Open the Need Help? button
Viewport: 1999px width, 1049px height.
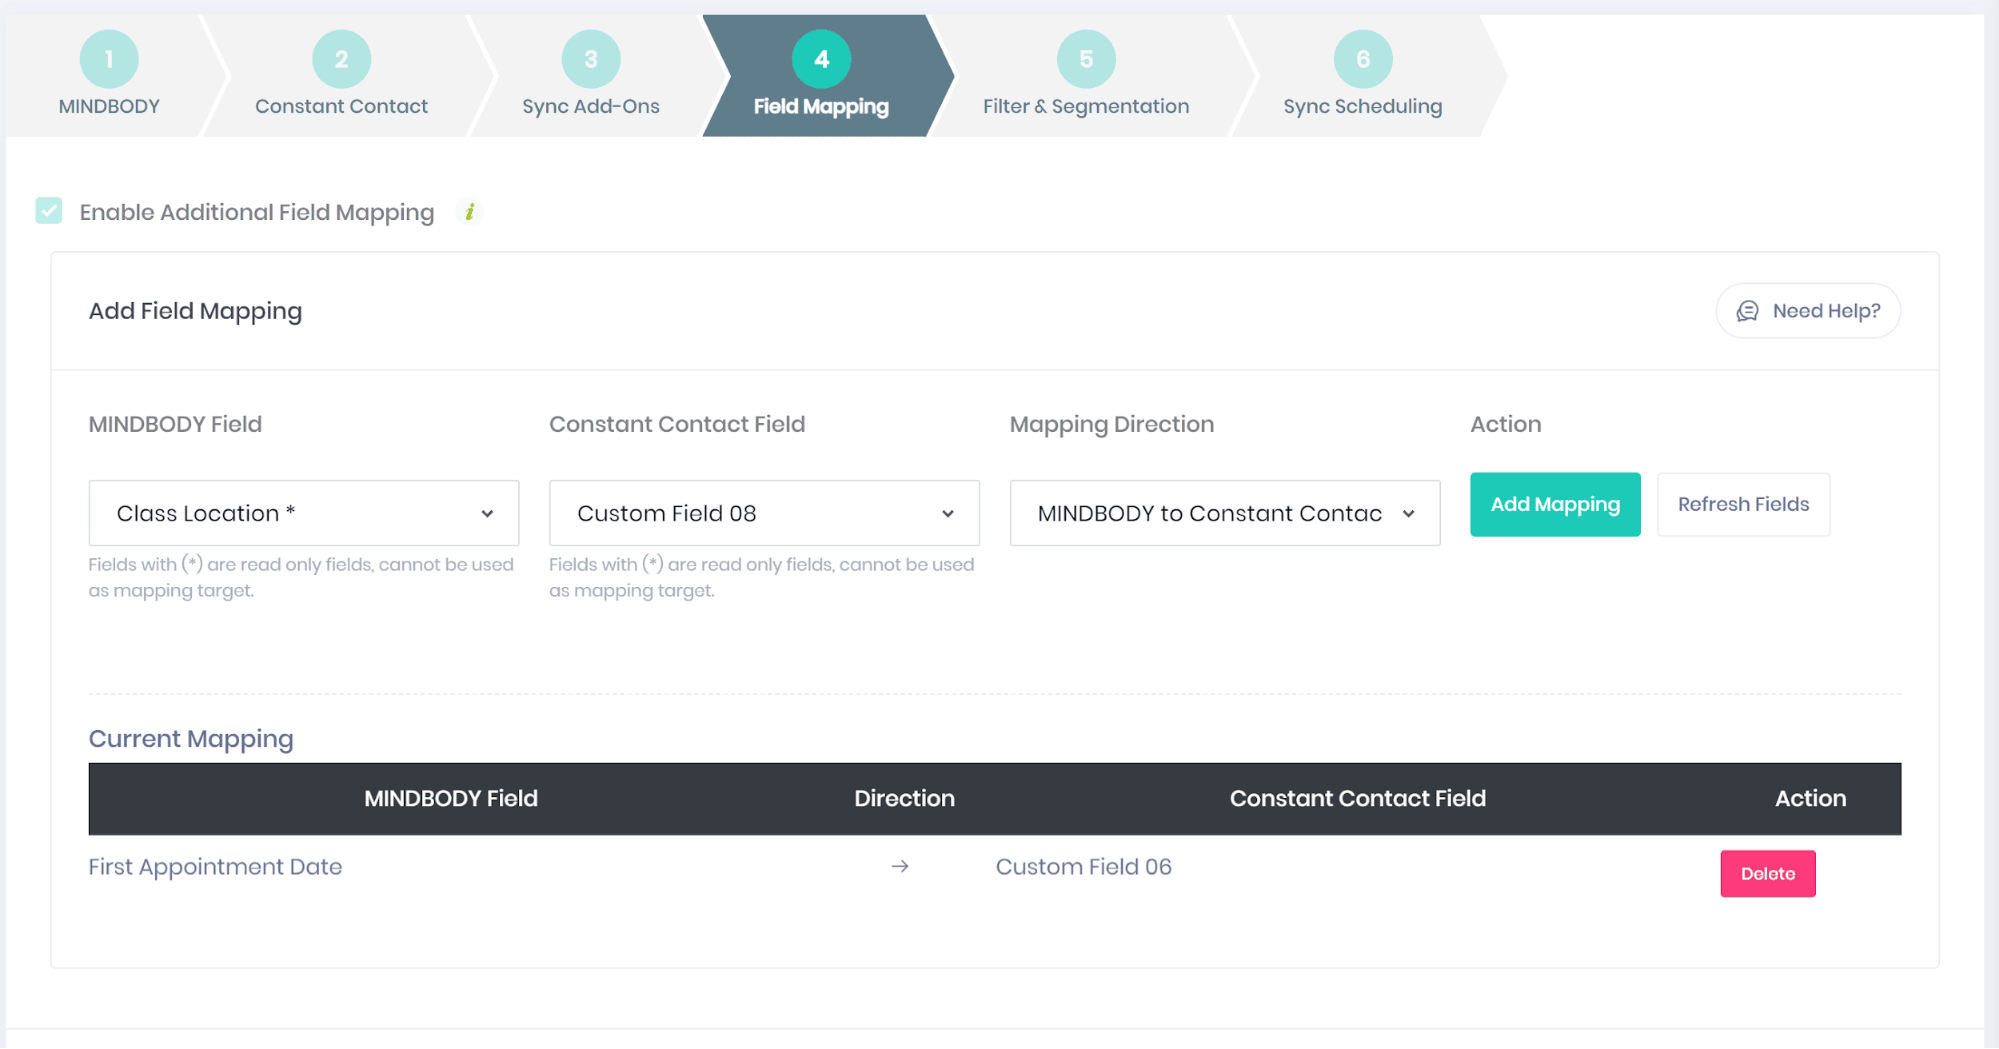[x=1808, y=311]
